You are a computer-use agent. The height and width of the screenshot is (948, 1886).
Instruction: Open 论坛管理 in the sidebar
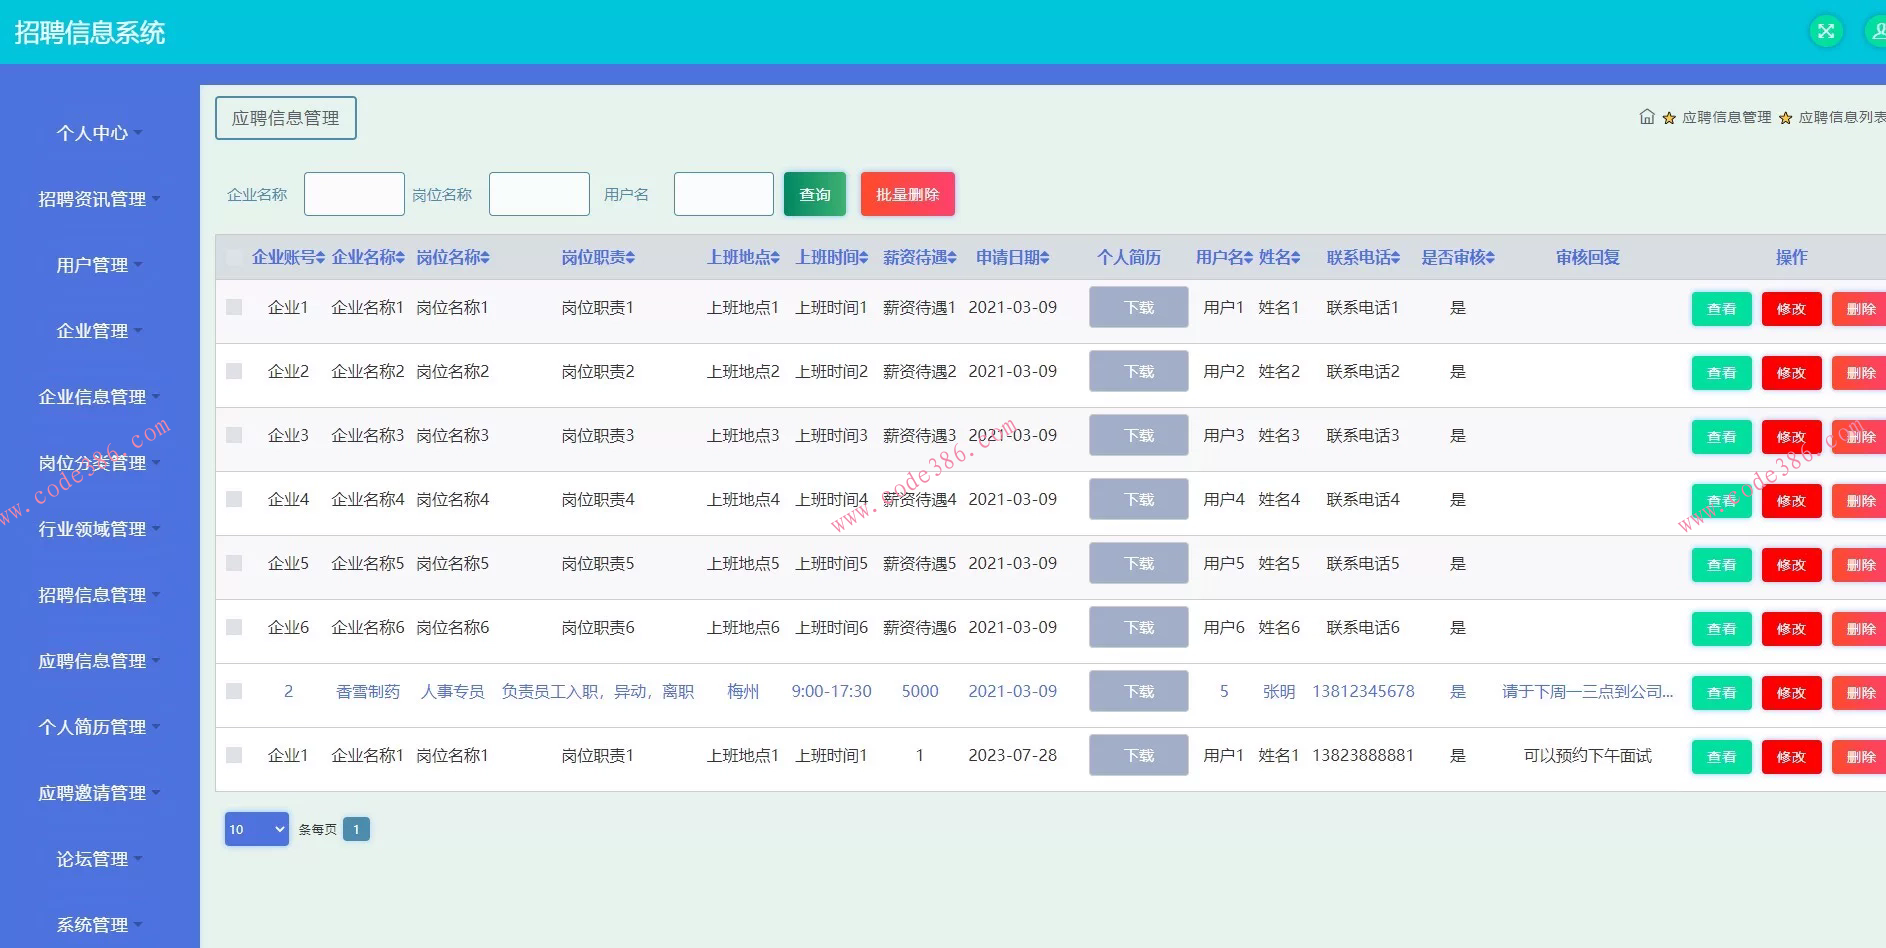point(98,859)
